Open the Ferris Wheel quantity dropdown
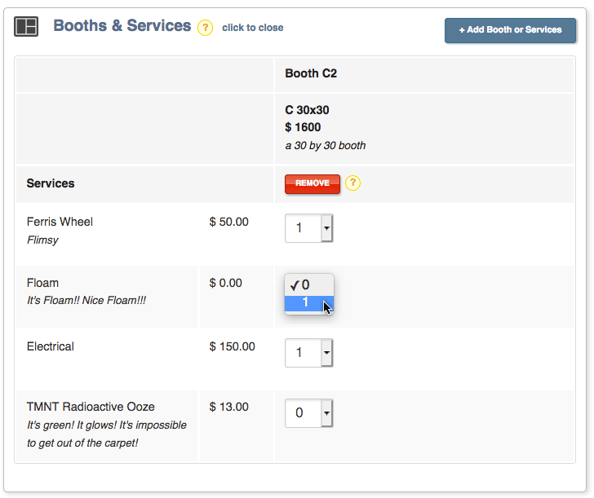This screenshot has width=594, height=498. pos(309,228)
